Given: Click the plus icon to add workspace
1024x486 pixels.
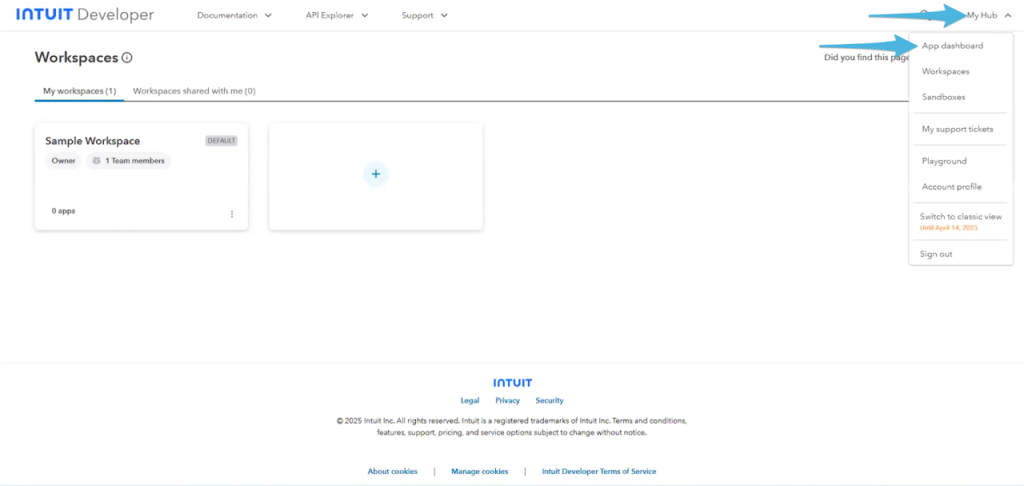Looking at the screenshot, I should pyautogui.click(x=376, y=174).
